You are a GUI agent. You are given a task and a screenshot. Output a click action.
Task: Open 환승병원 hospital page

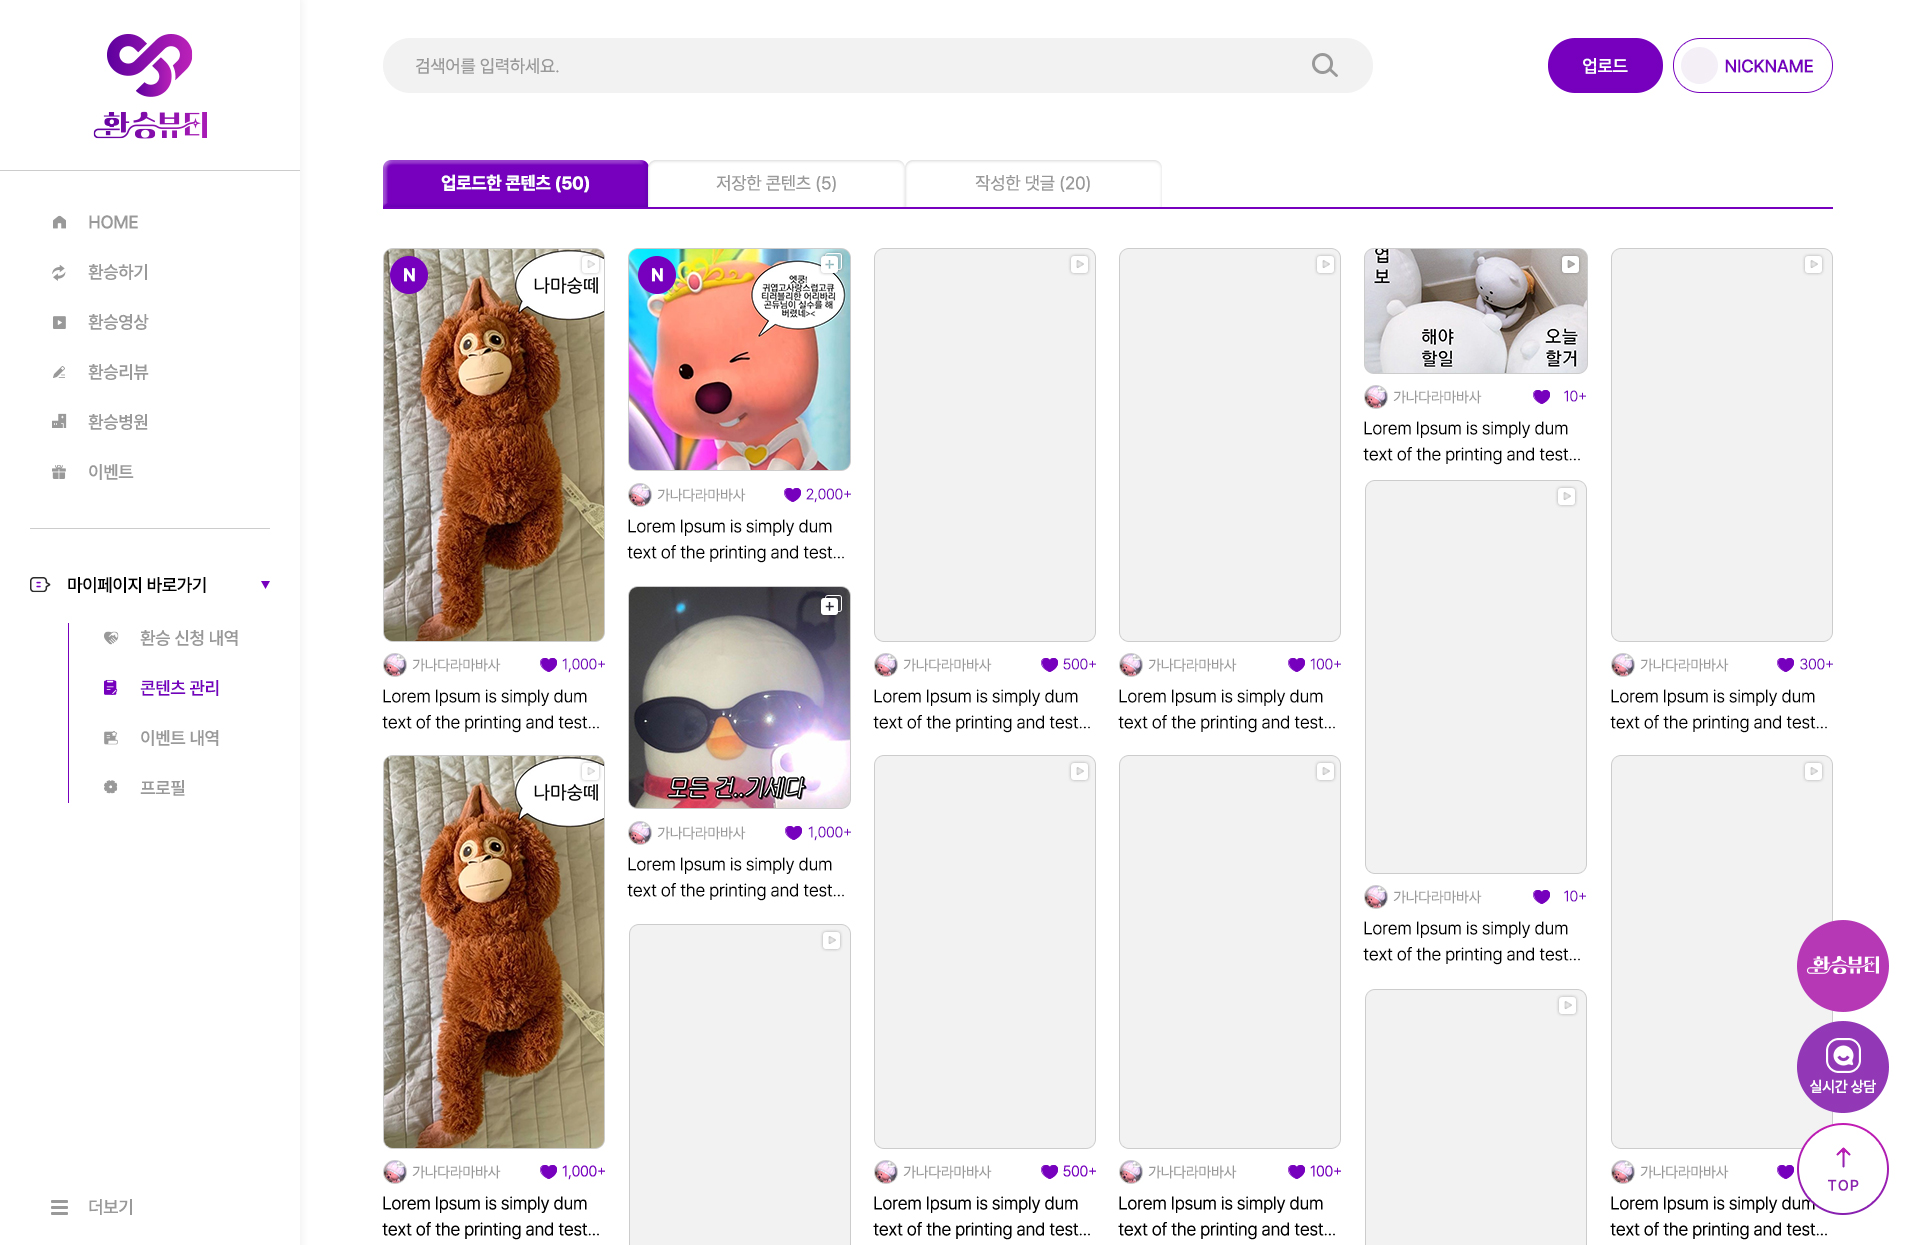tap(117, 422)
